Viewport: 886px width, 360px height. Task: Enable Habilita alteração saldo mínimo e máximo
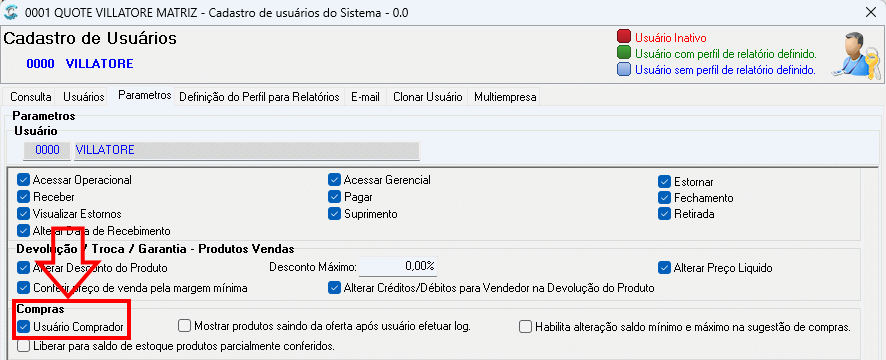[x=525, y=327]
